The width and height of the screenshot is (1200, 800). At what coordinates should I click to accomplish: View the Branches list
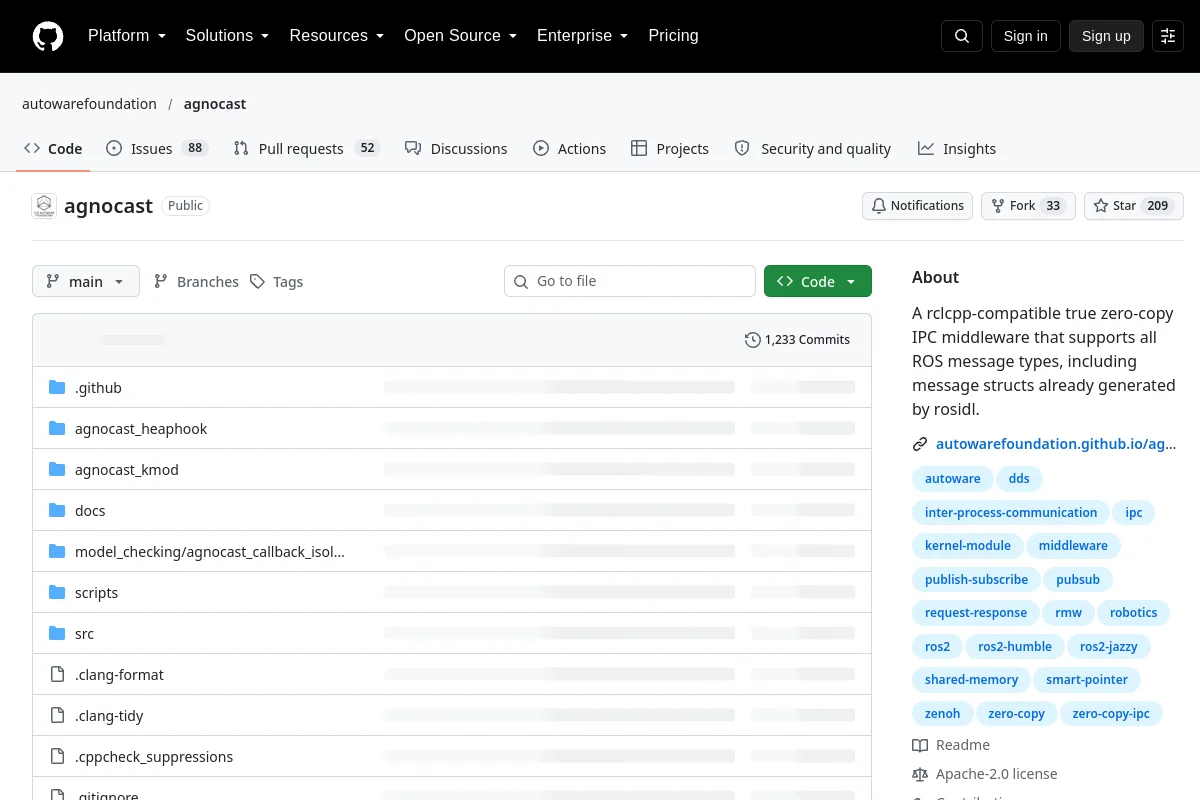pos(196,282)
